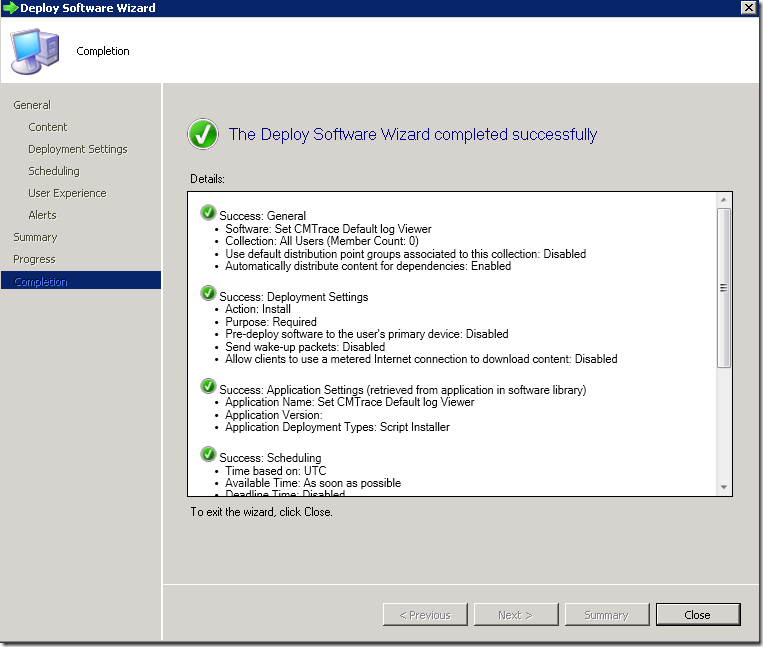This screenshot has width=763, height=647.
Task: Open the Content step in the sidebar
Action: tap(48, 127)
